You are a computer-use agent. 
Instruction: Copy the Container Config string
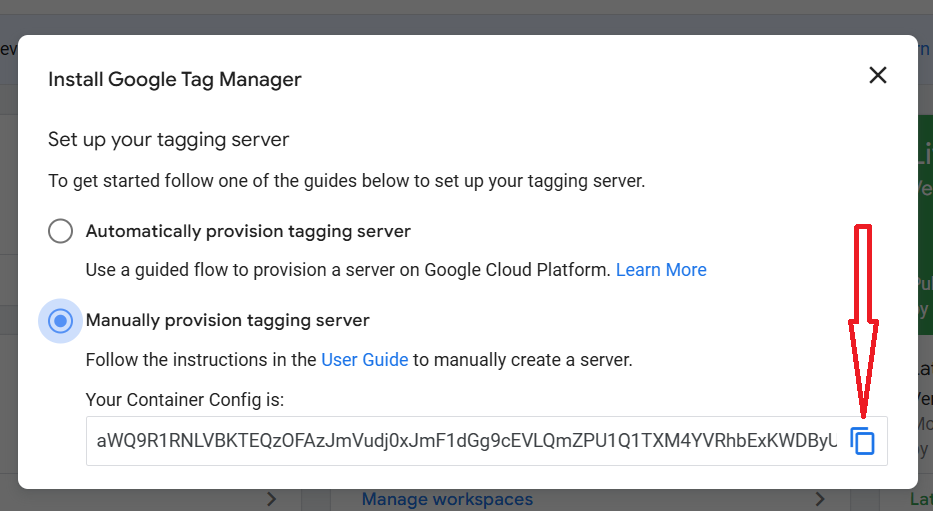tap(862, 441)
